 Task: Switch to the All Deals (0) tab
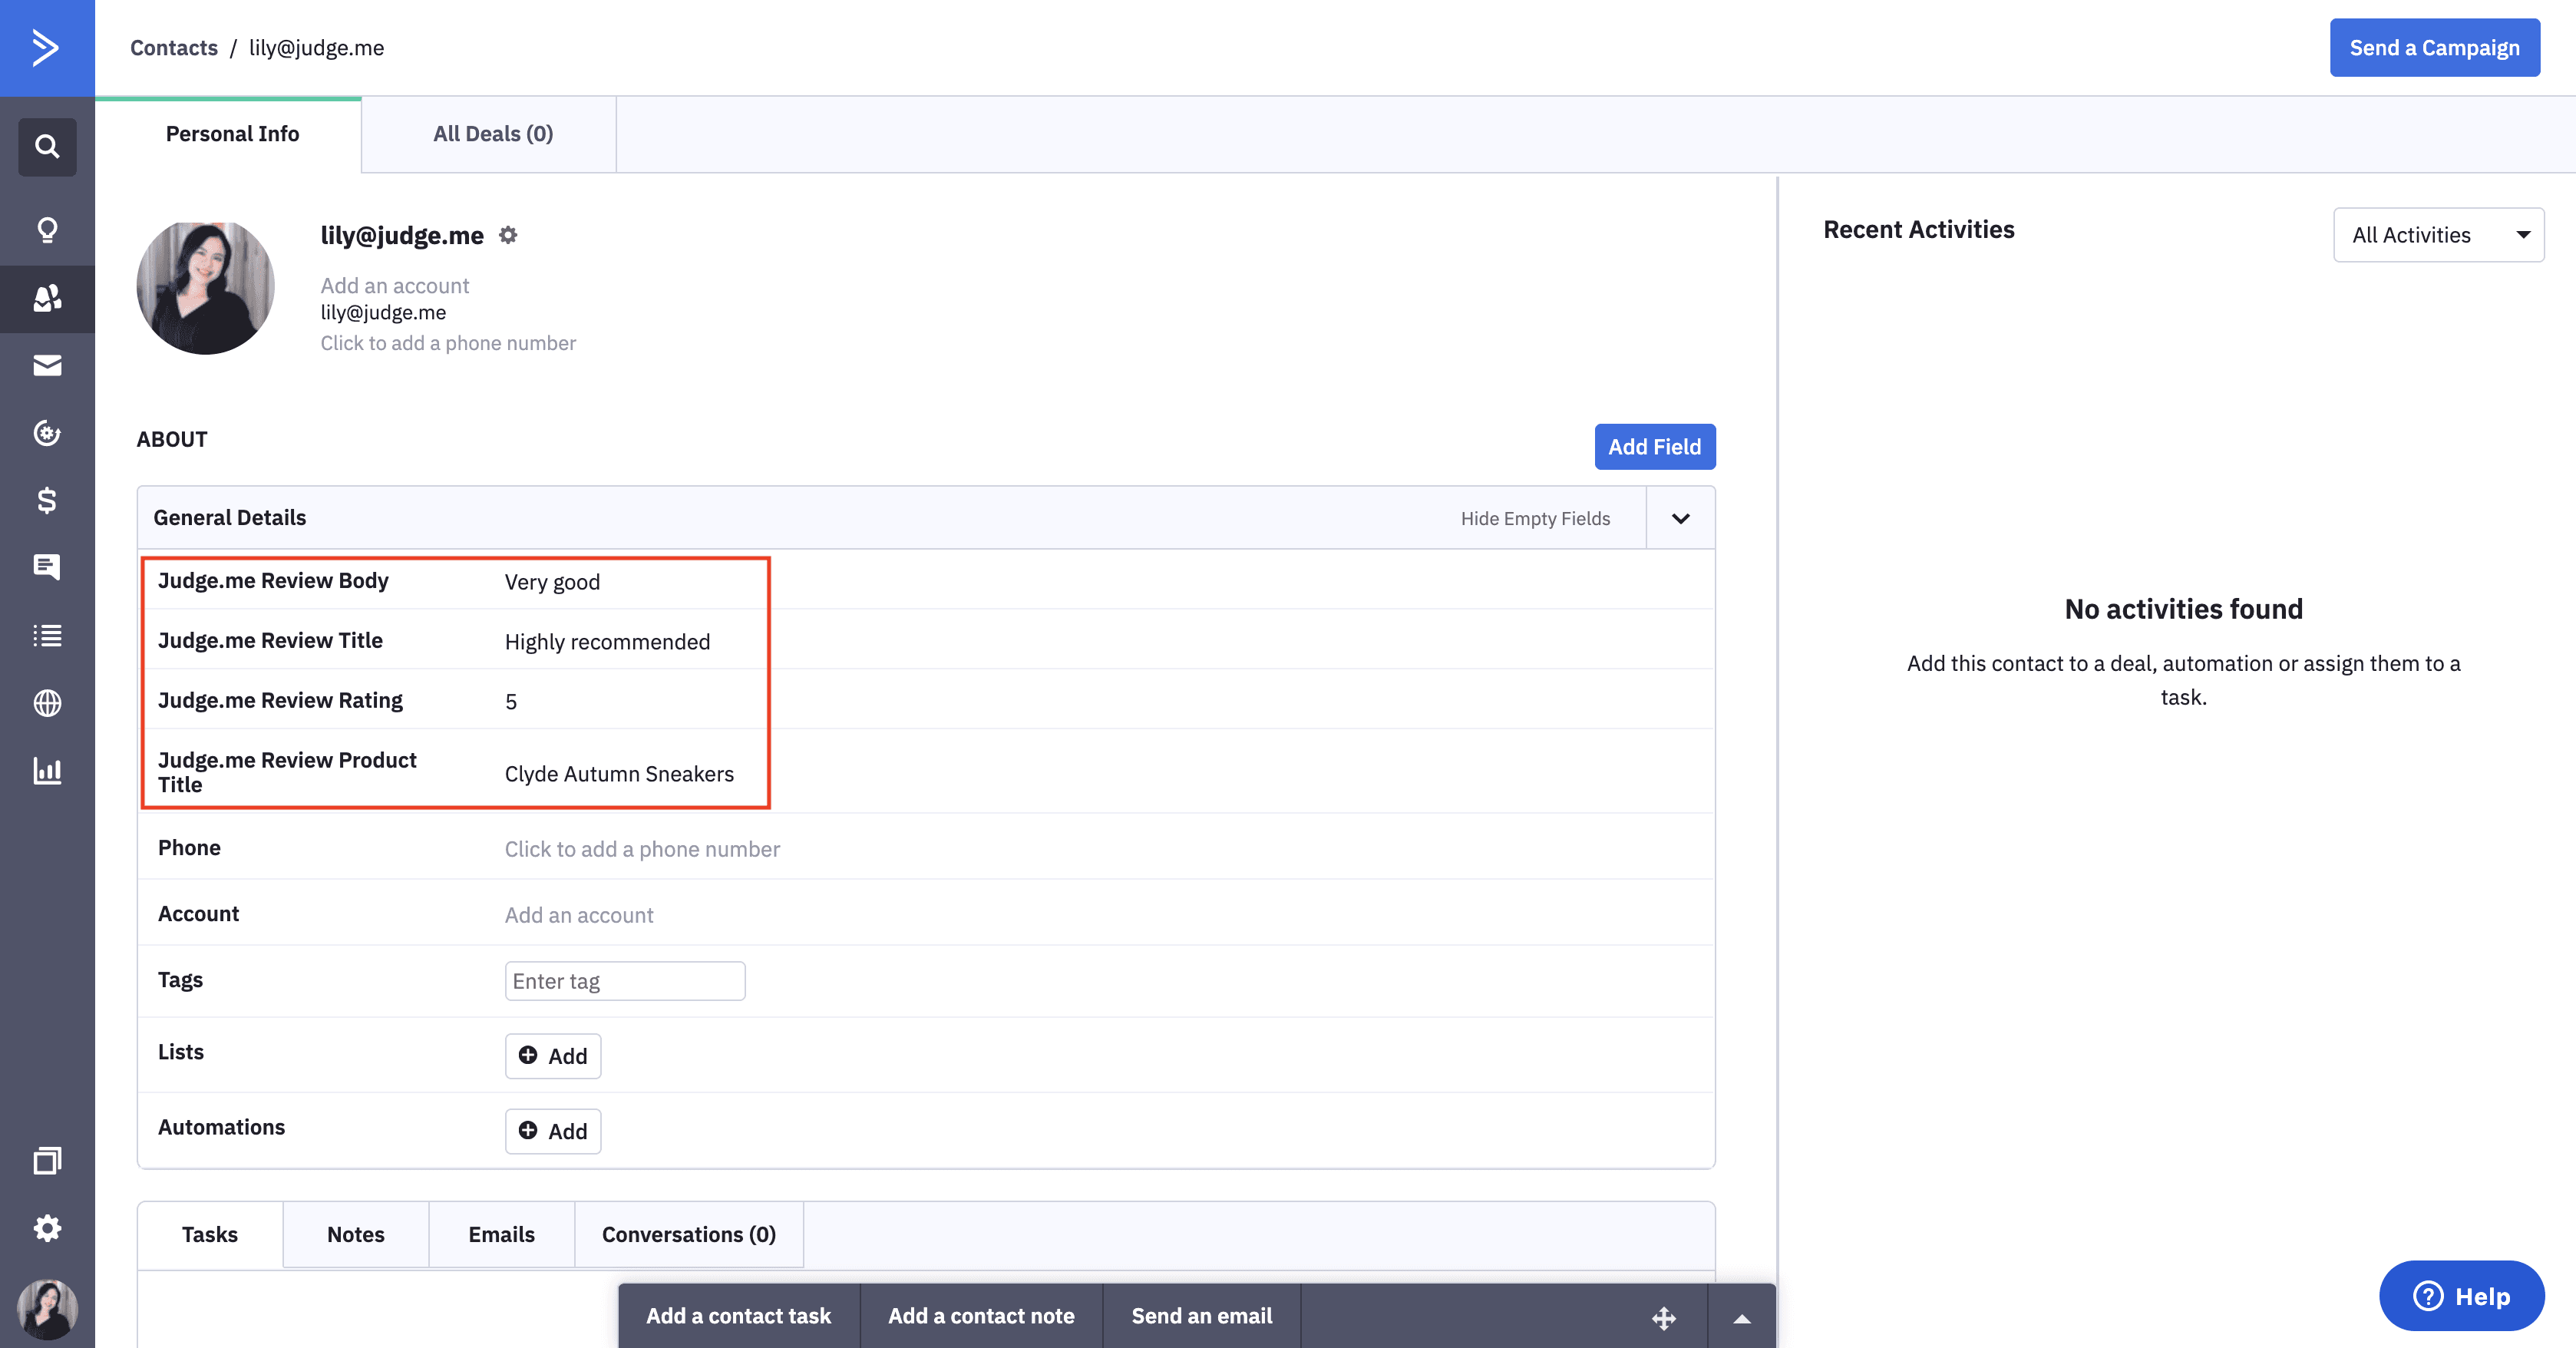coord(492,134)
